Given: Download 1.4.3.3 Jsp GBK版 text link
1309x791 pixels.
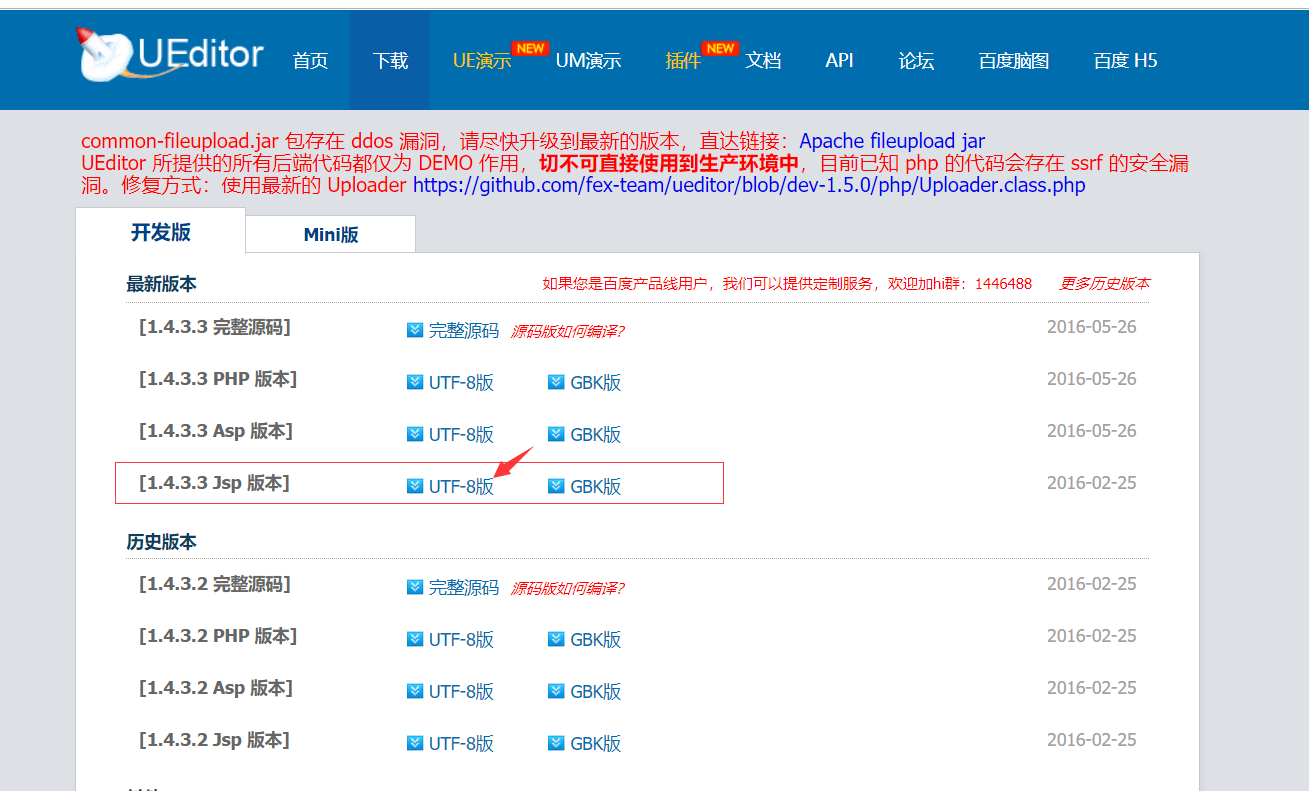Looking at the screenshot, I should 596,487.
